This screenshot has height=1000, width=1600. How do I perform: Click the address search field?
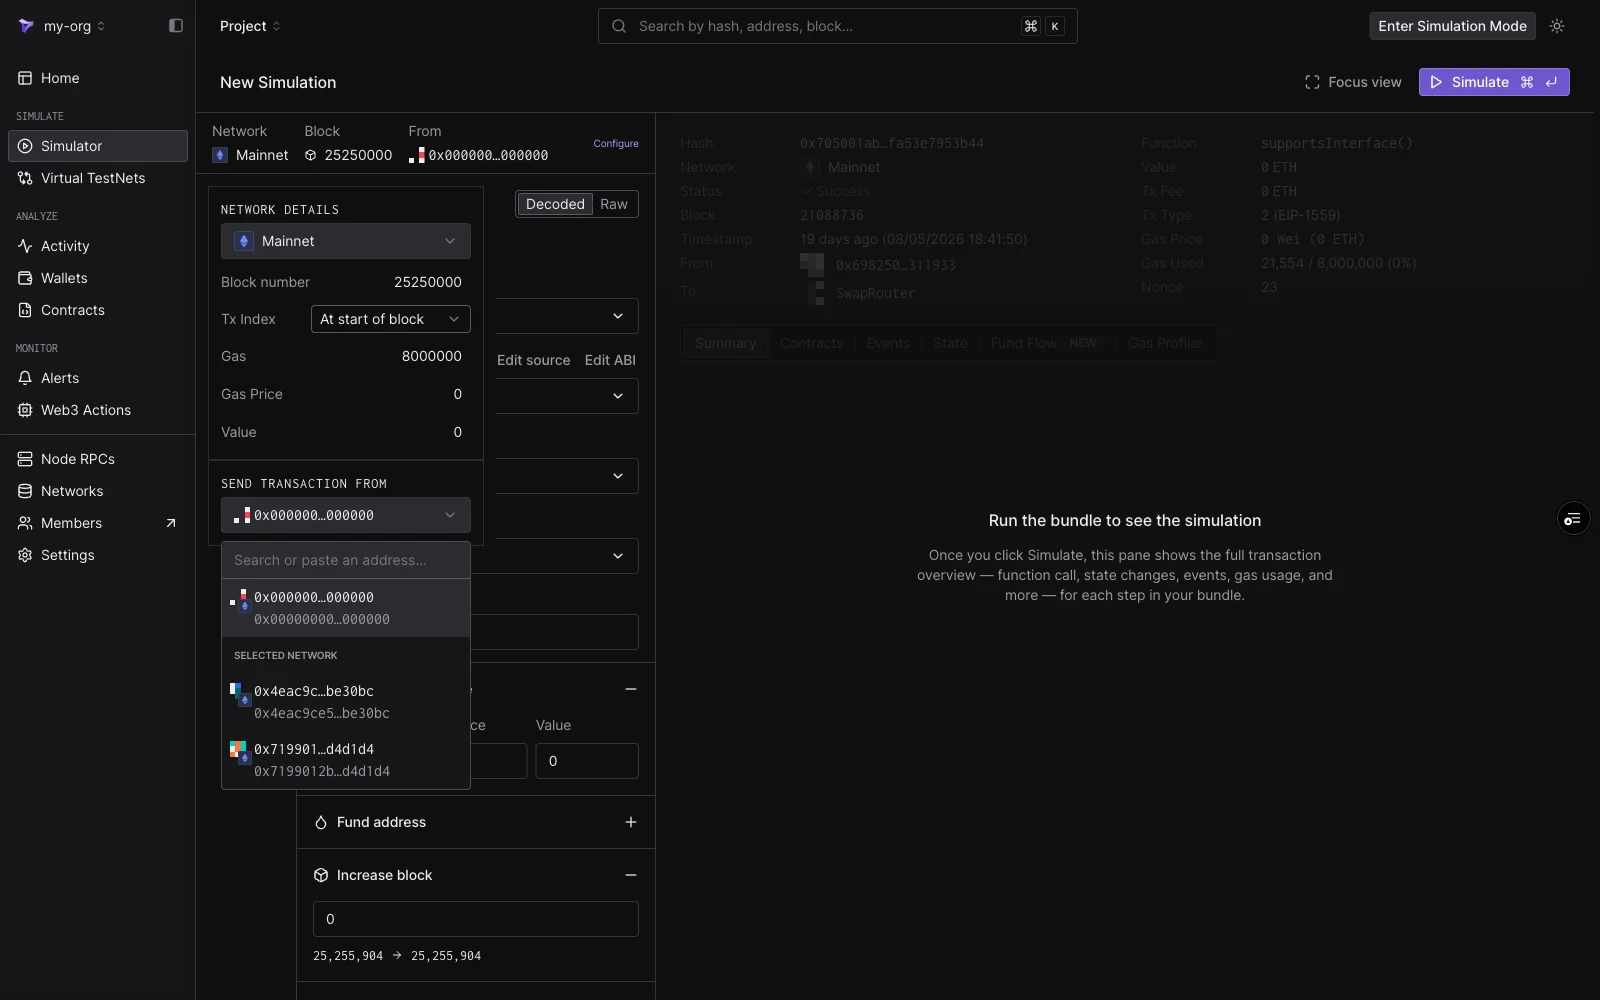[346, 560]
